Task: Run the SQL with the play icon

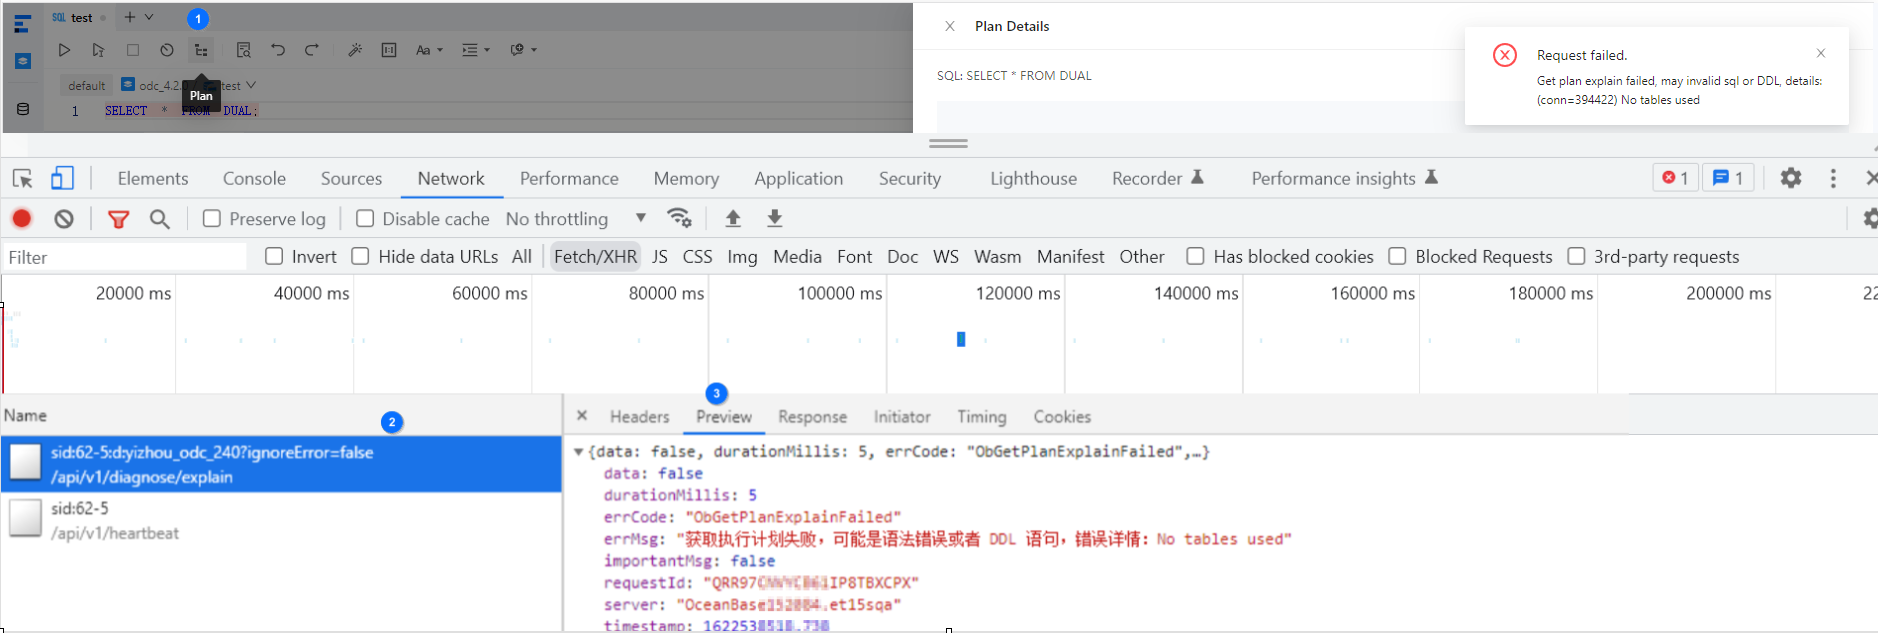Action: click(x=64, y=50)
